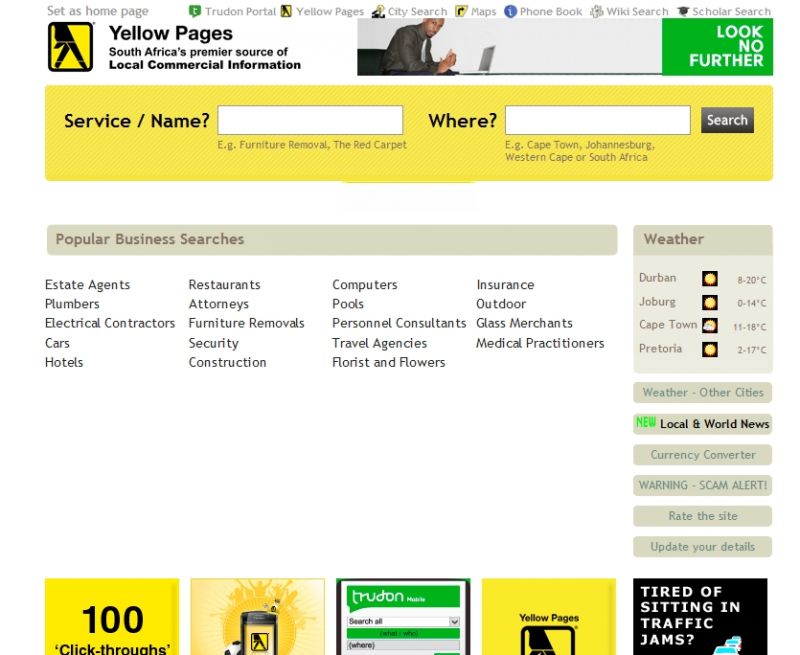Search for Outdoor
This screenshot has width=800, height=655.
501,304
